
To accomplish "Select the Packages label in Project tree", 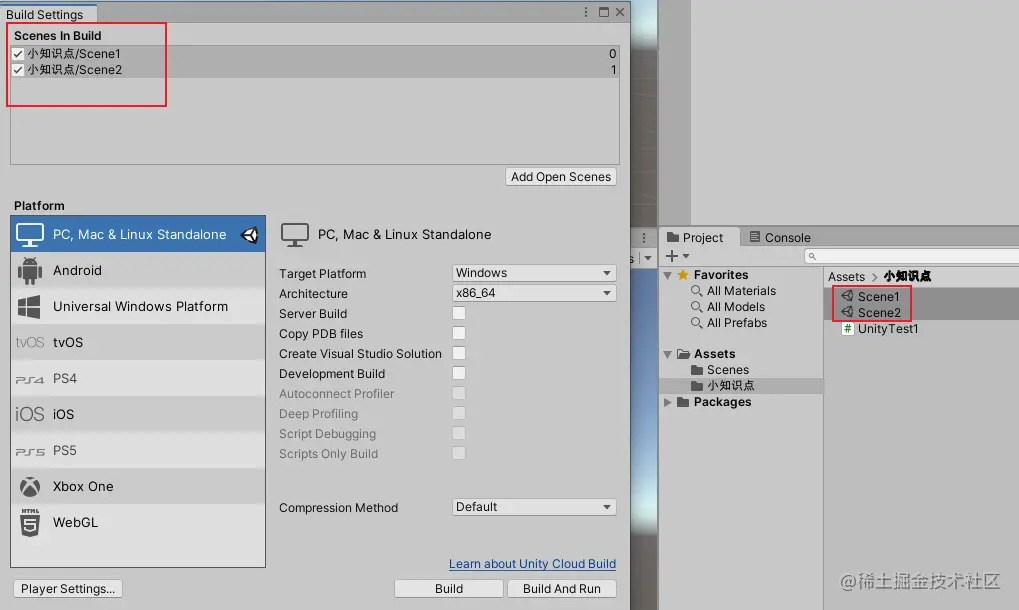I will (722, 402).
